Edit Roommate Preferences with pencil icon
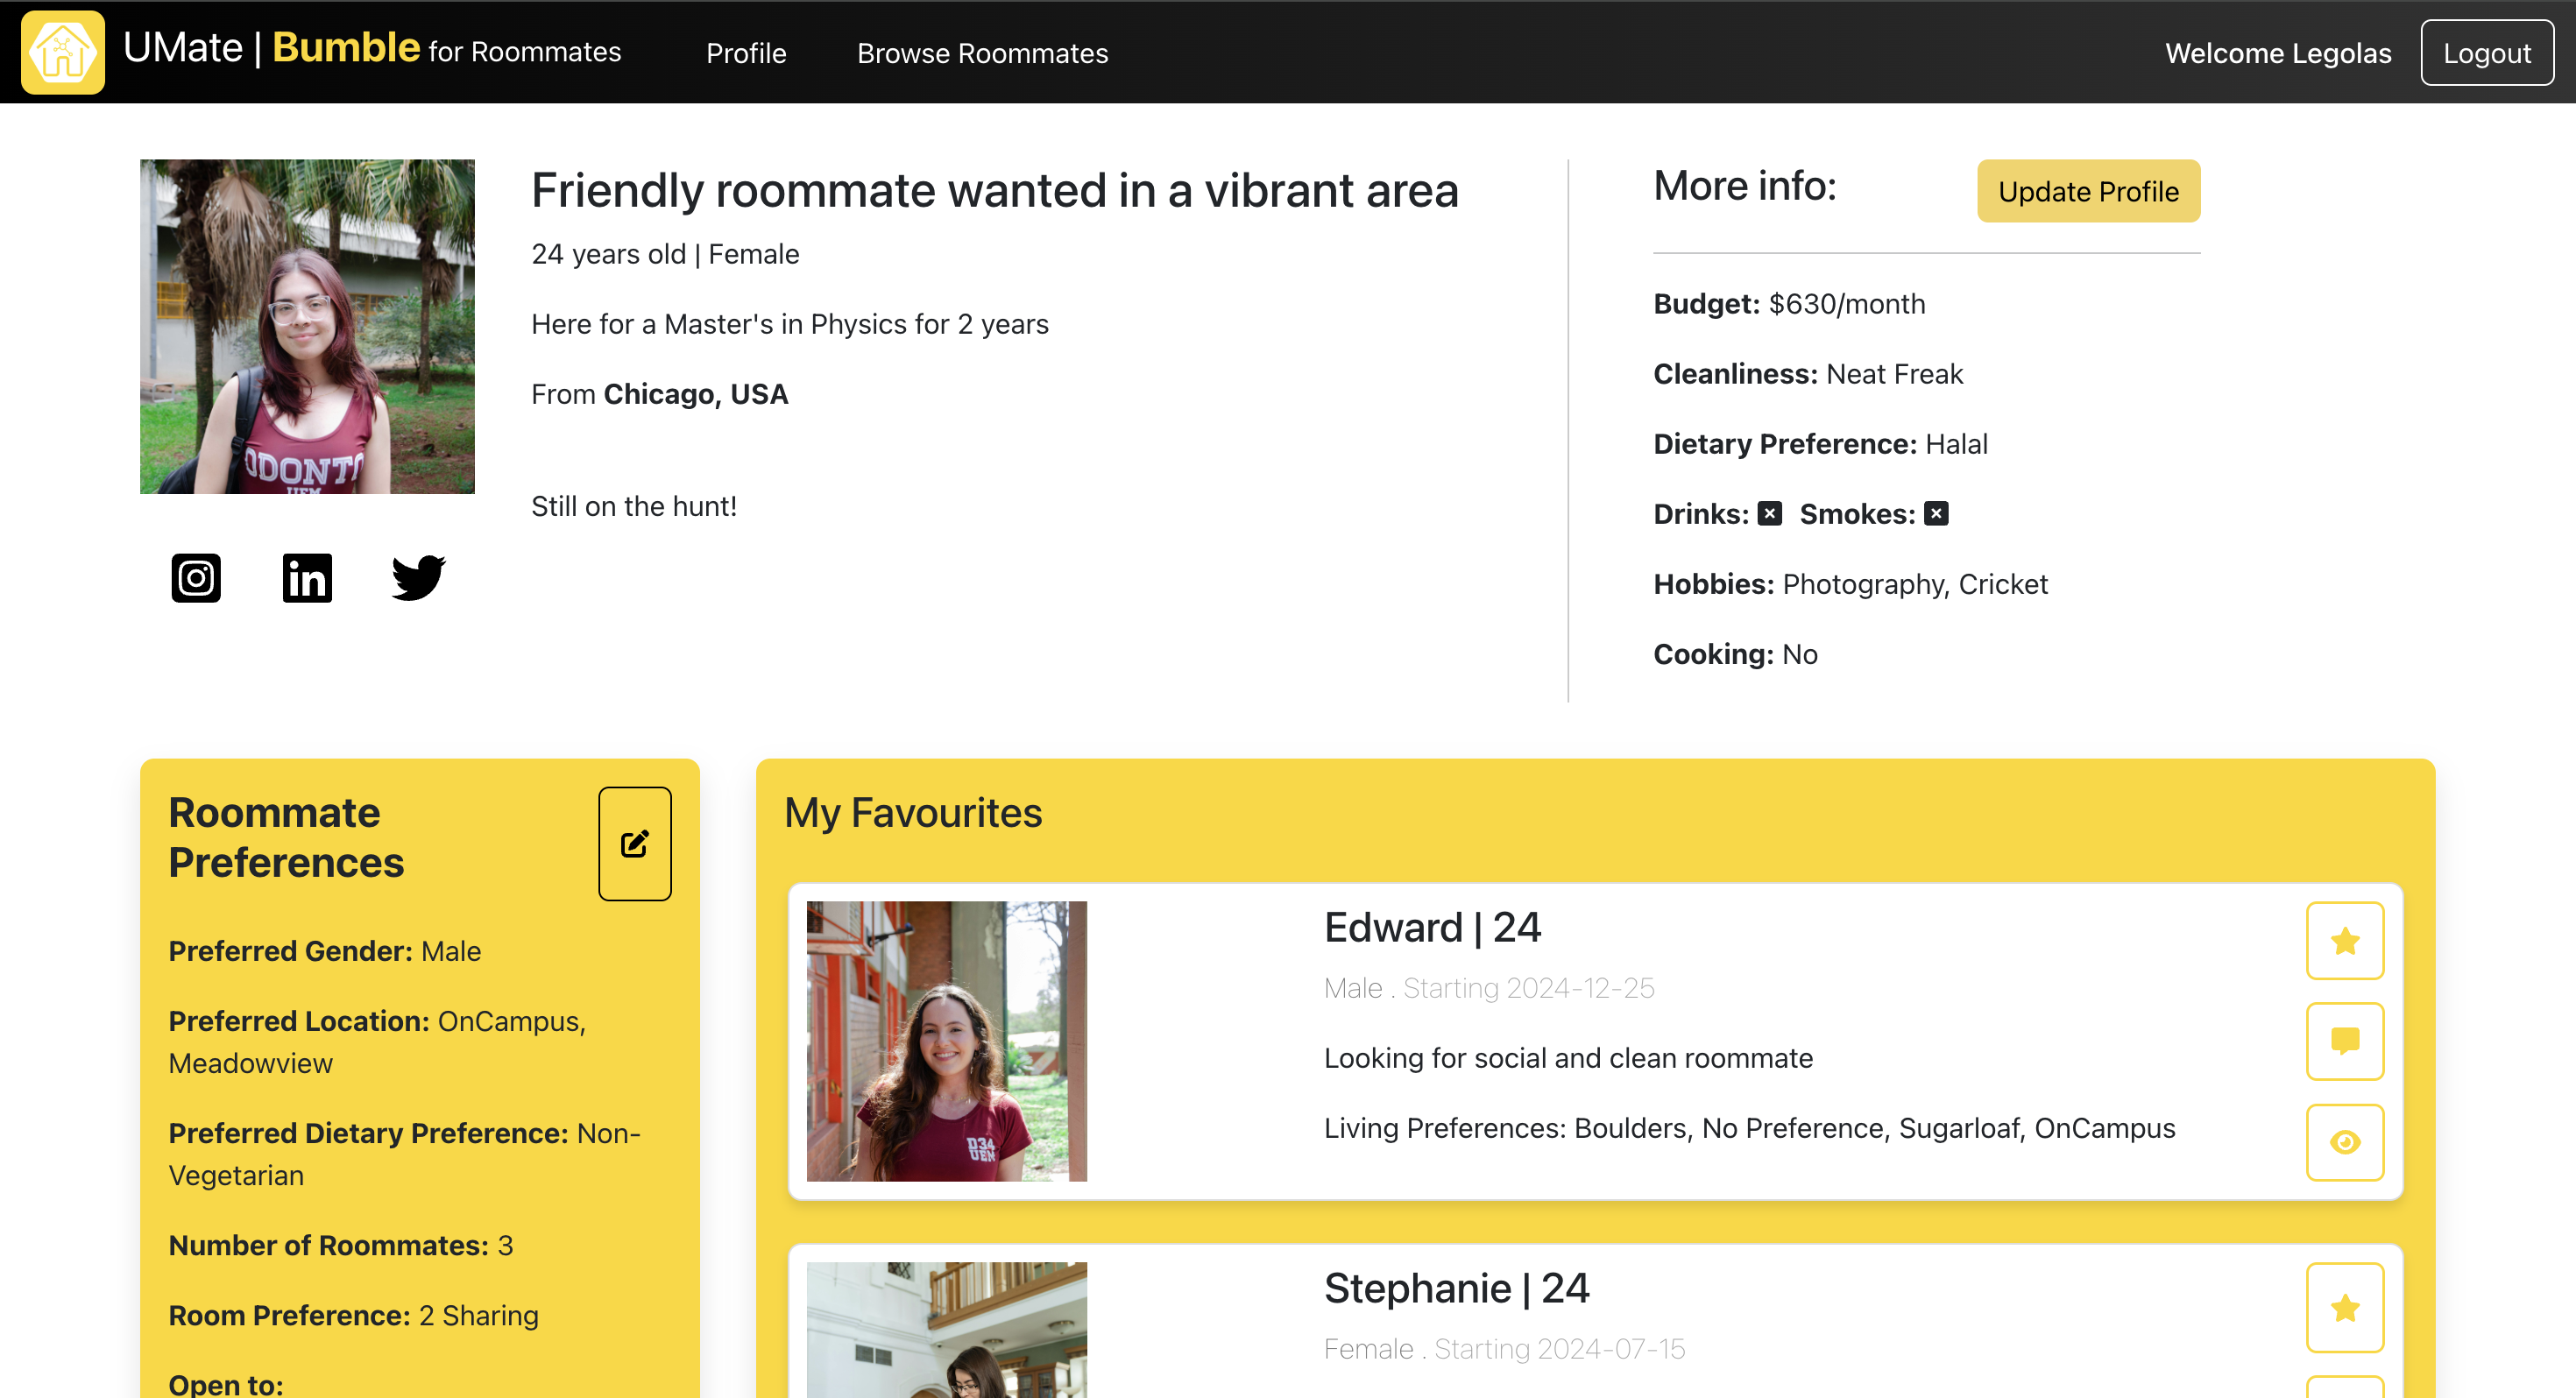 click(634, 844)
